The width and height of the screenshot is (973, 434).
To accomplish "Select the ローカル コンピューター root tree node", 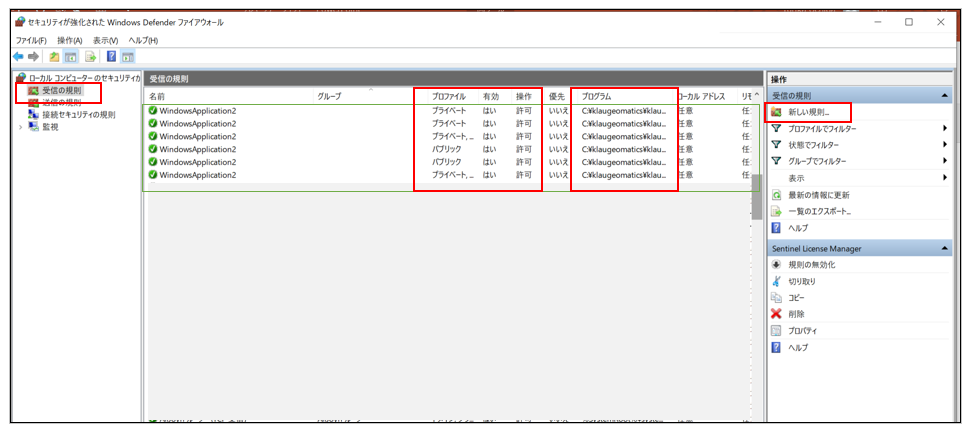I will pyautogui.click(x=78, y=78).
